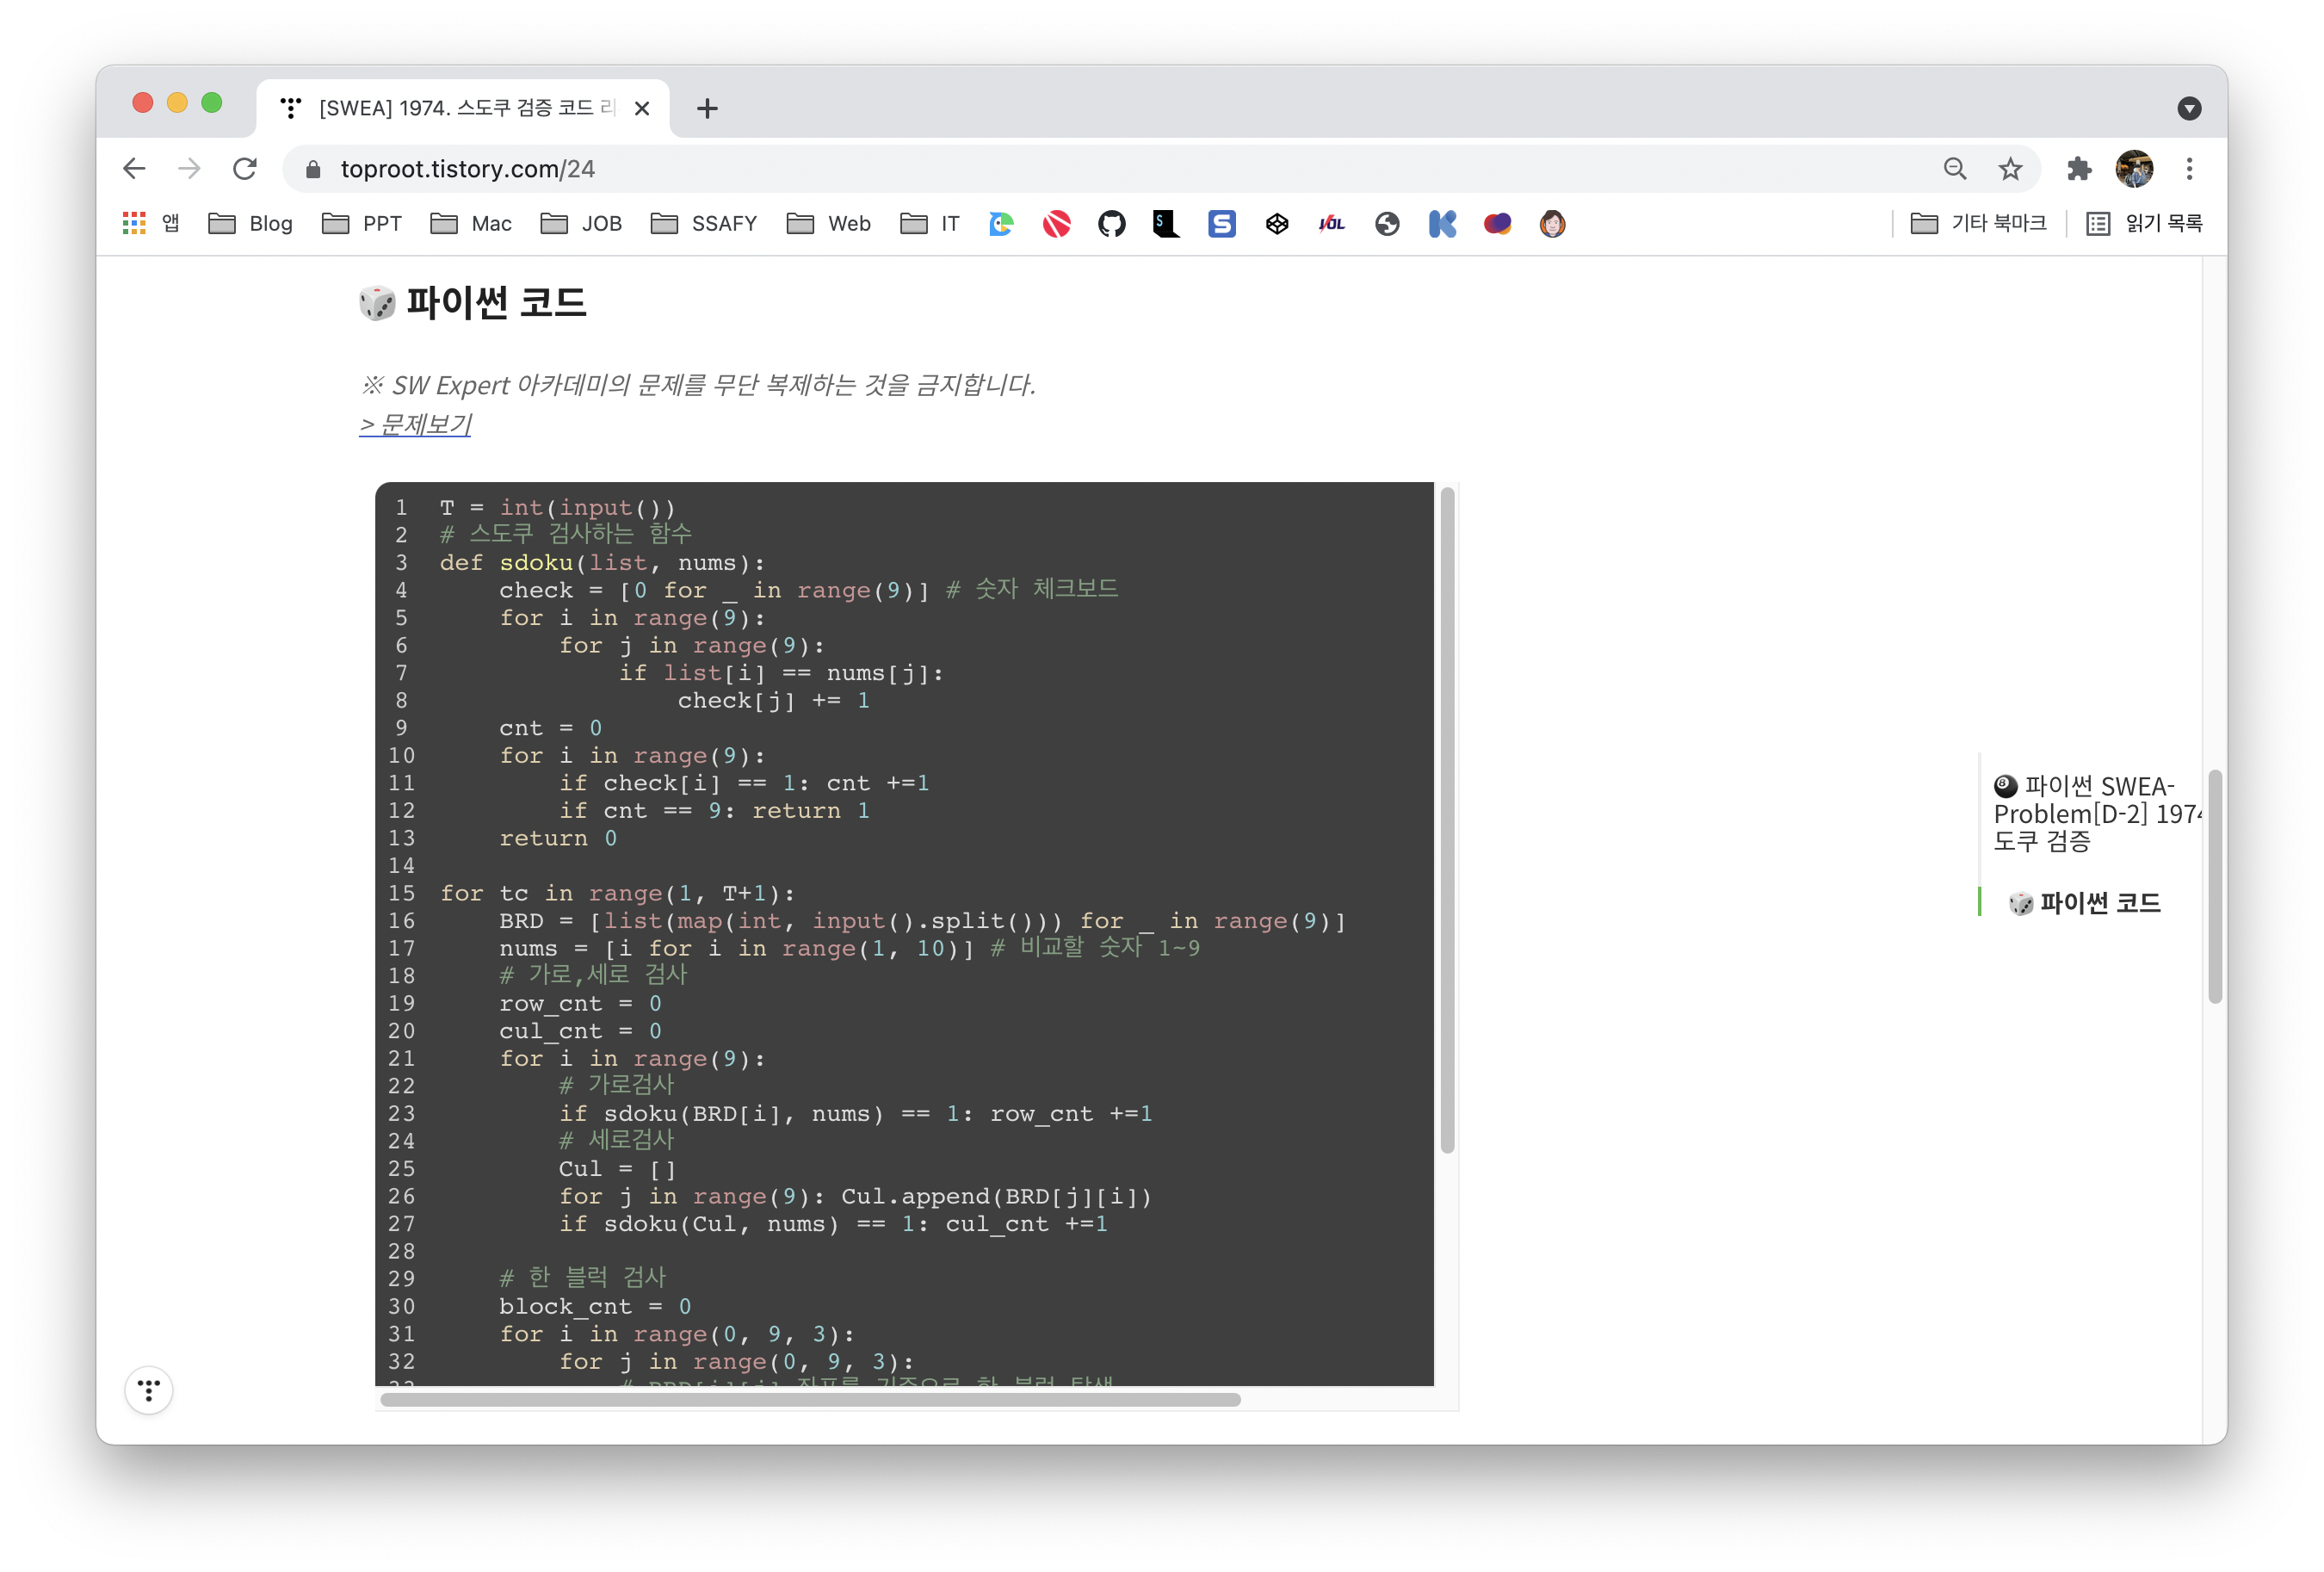Viewport: 2324px width, 1572px height.
Task: Bookmark this page with the star icon
Action: 2010,169
